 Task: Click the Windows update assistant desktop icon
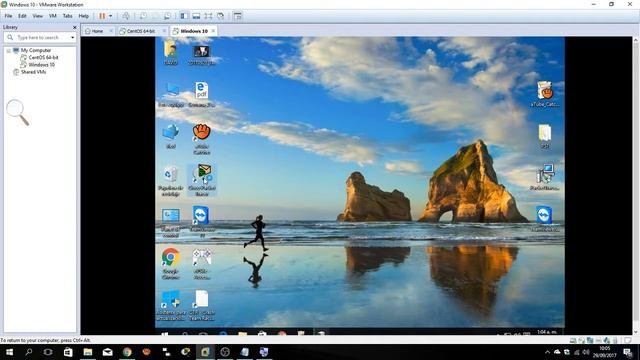(171, 305)
